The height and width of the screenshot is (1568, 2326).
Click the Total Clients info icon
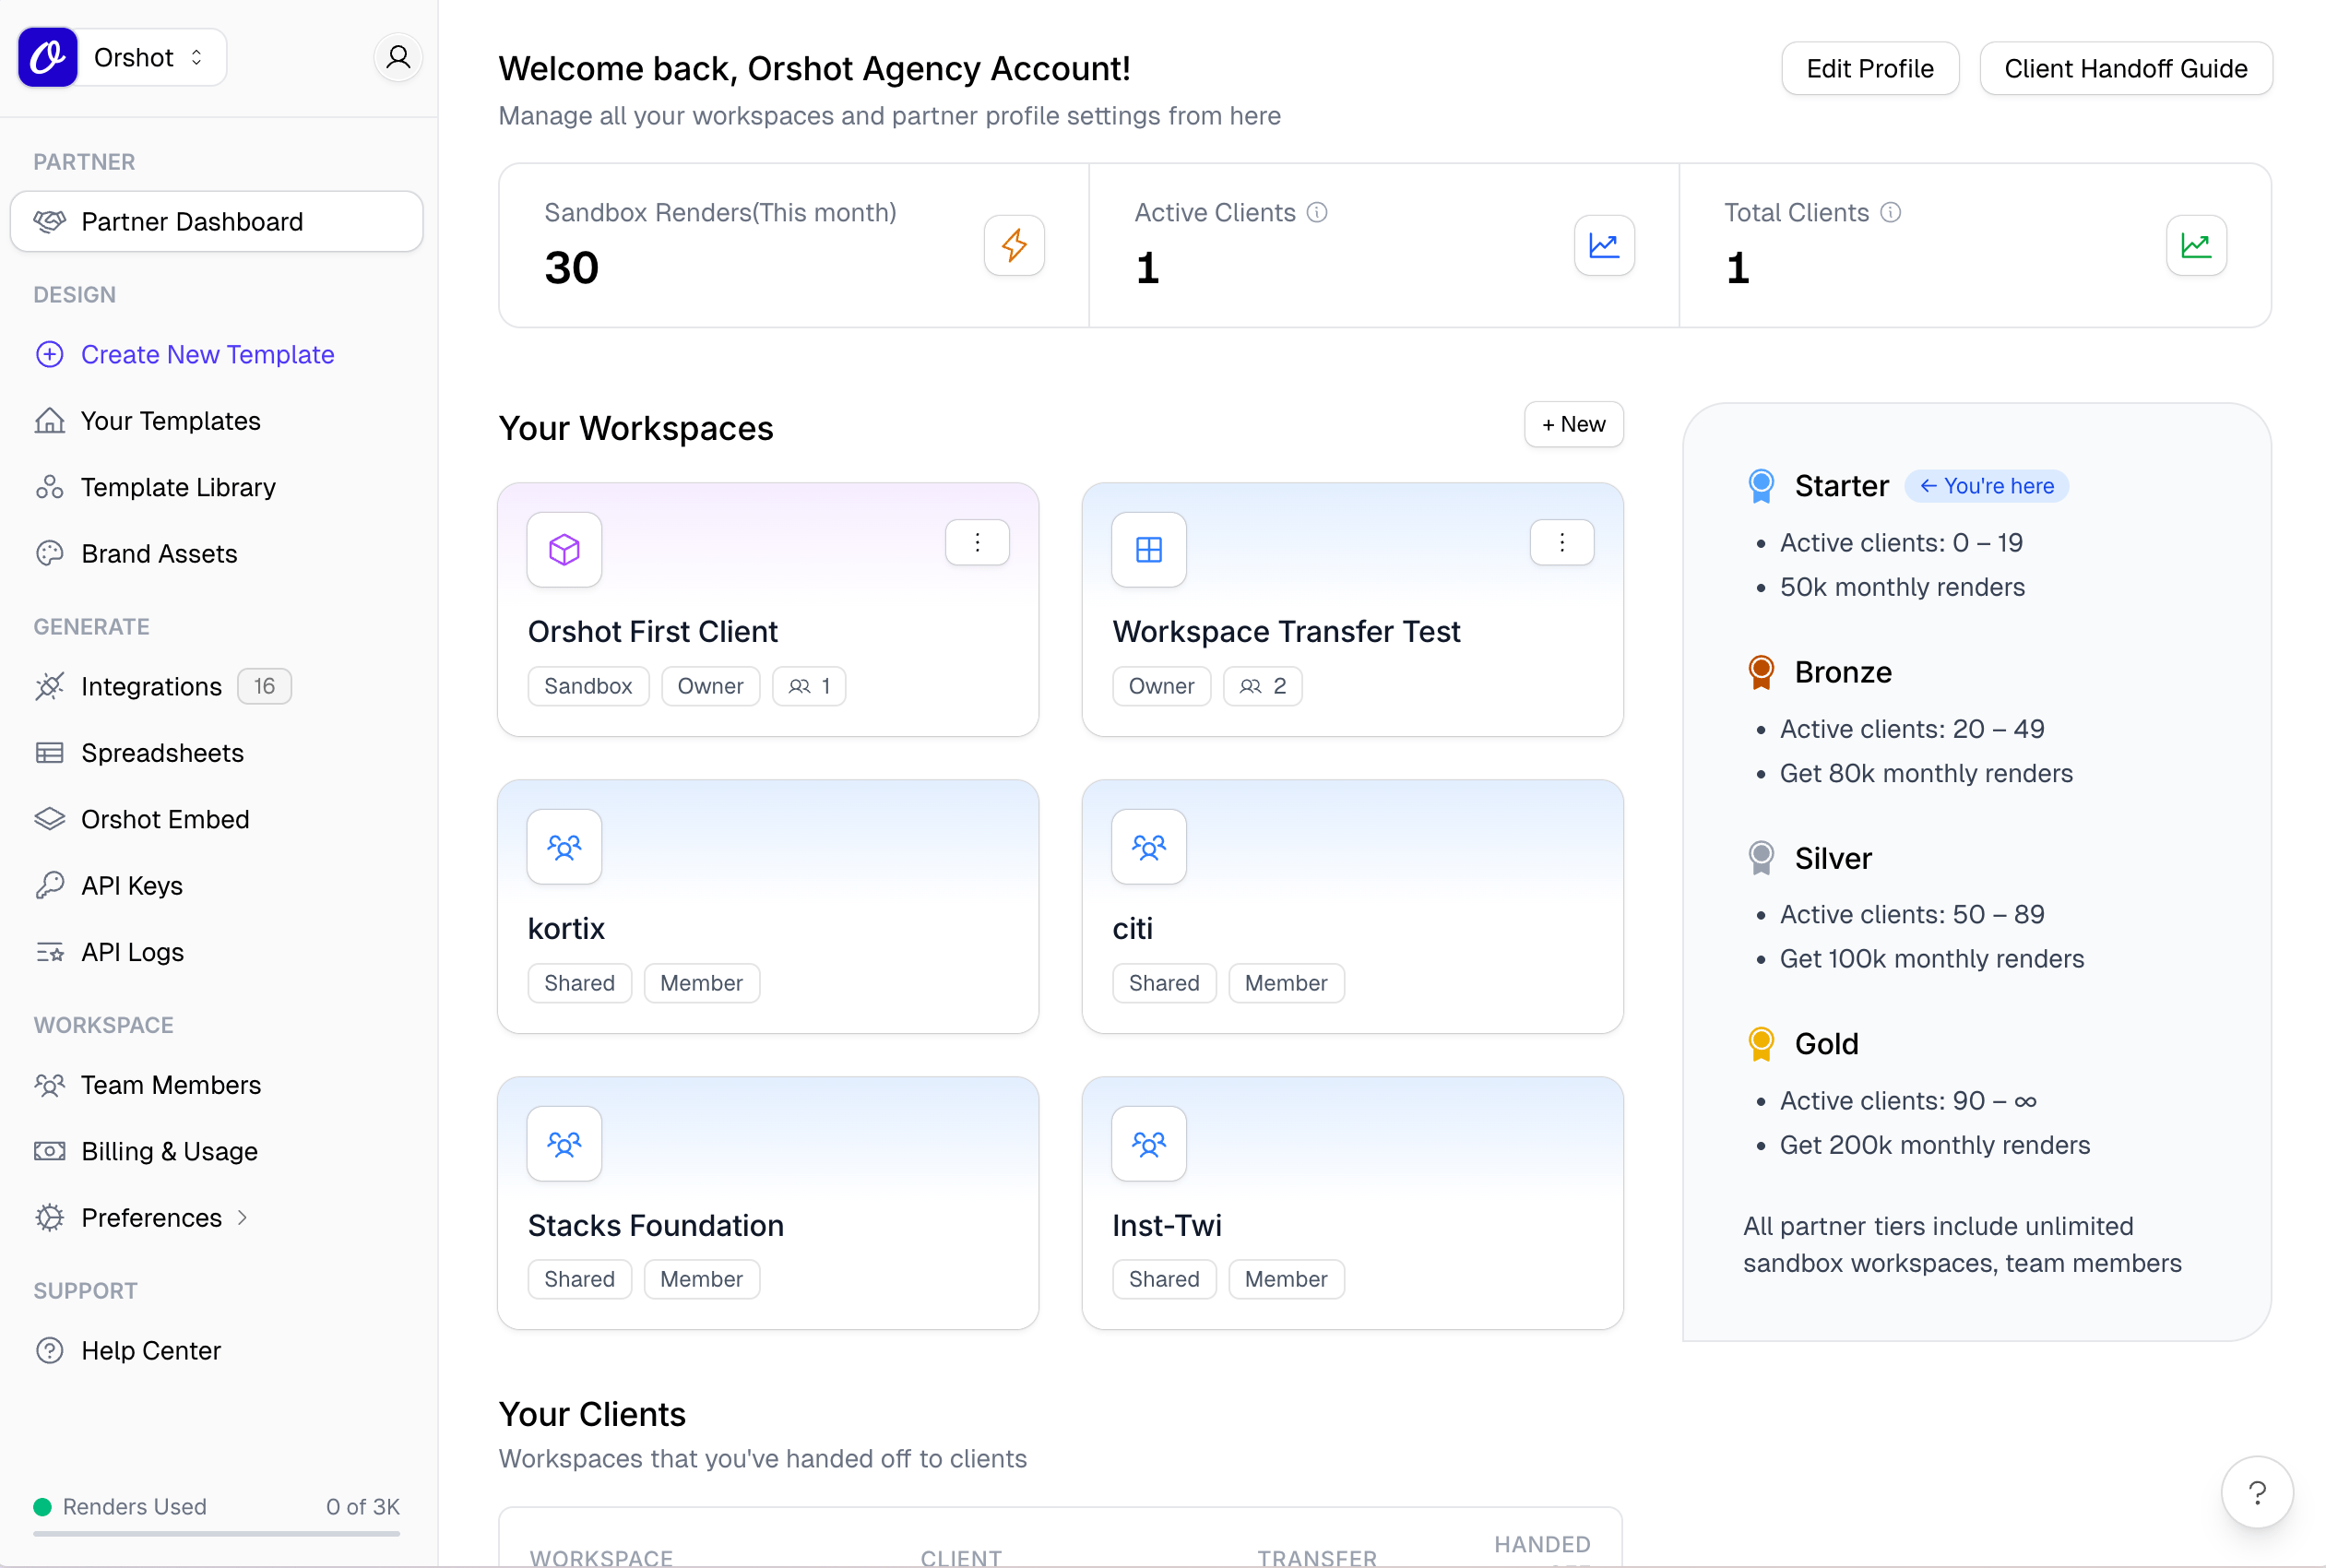click(x=1890, y=212)
